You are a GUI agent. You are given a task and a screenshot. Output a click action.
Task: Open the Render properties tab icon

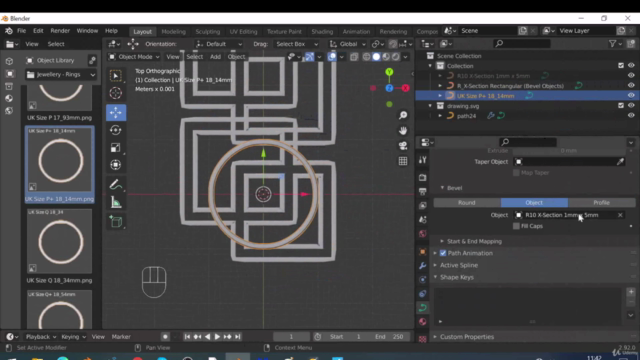tap(422, 178)
